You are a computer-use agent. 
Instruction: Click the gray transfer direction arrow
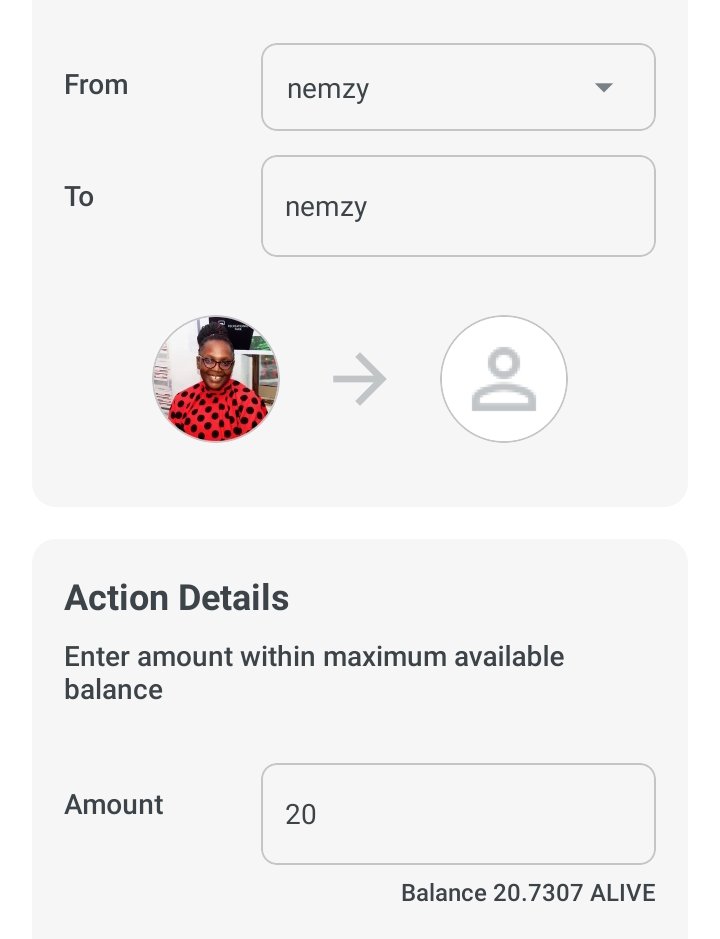[359, 378]
